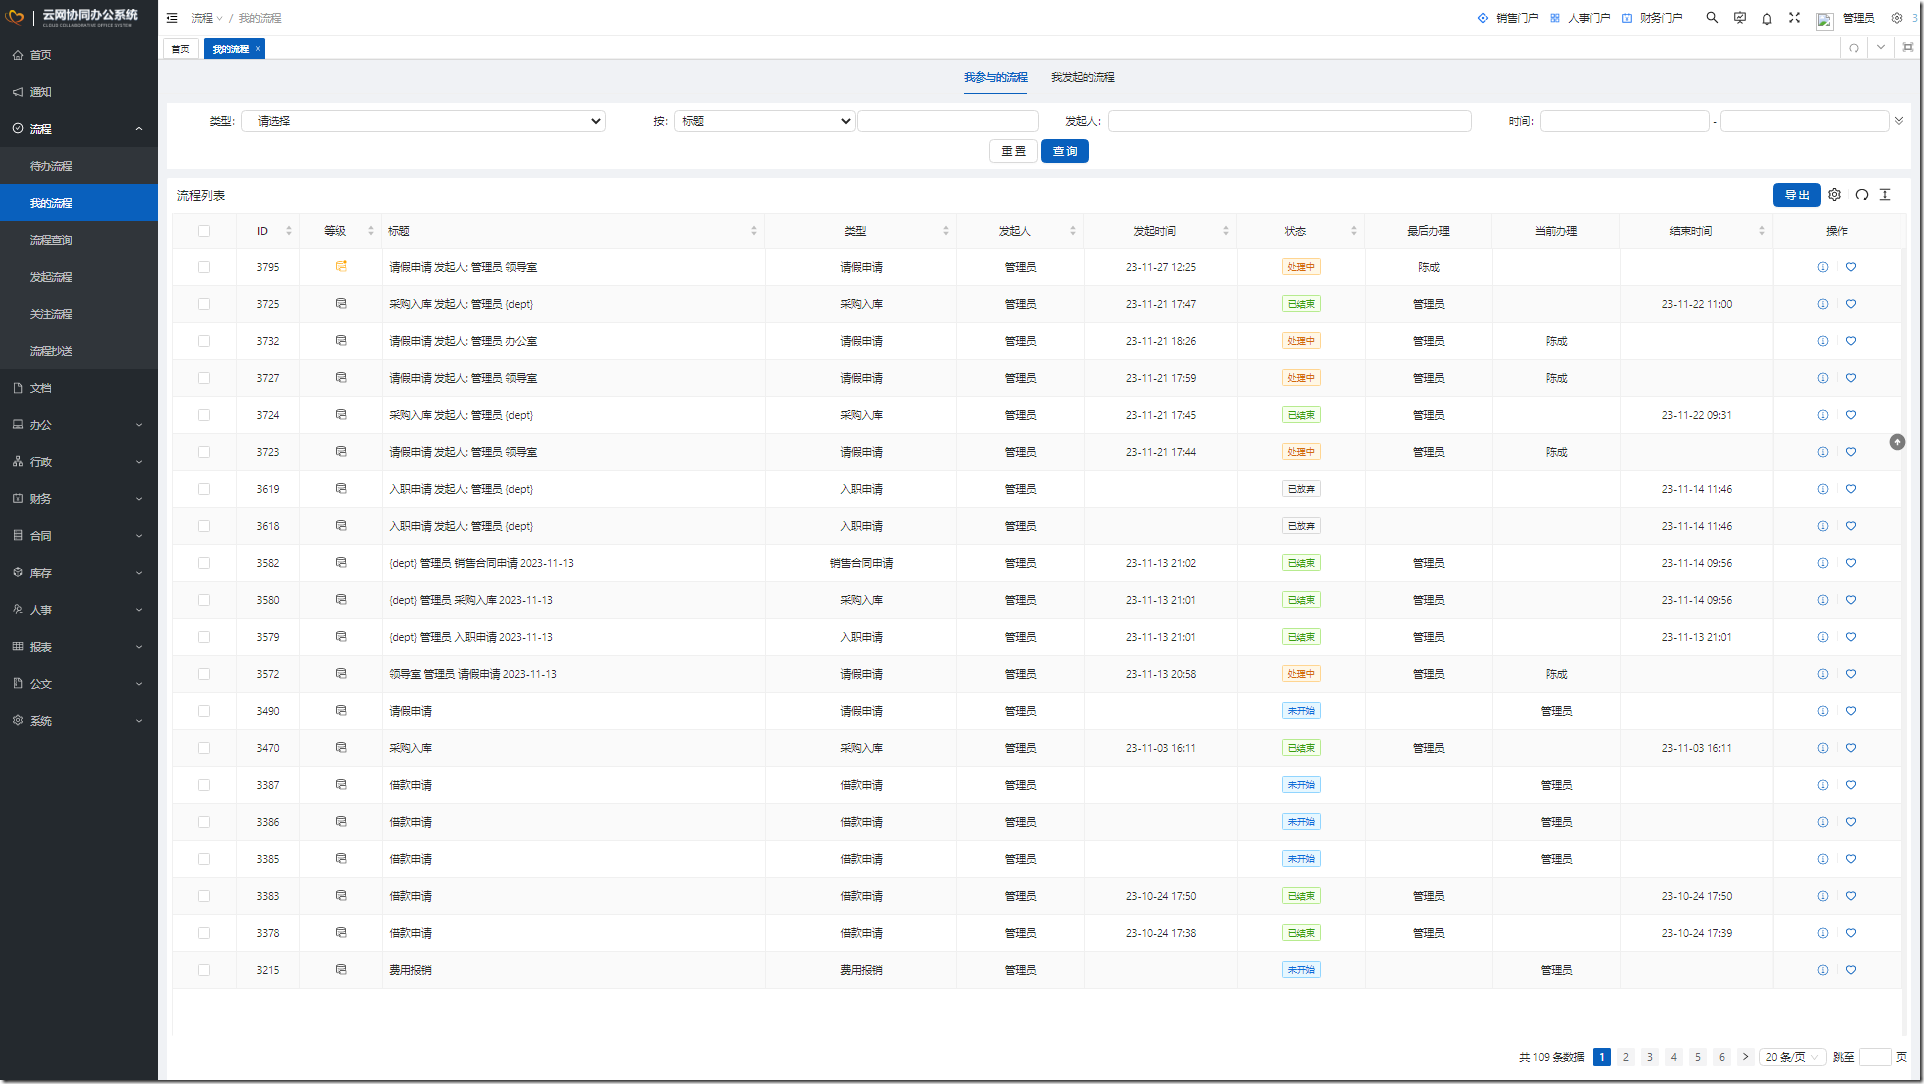Viewport: 1924px width, 1084px height.
Task: Open the message monitor icon in header
Action: 1740,18
